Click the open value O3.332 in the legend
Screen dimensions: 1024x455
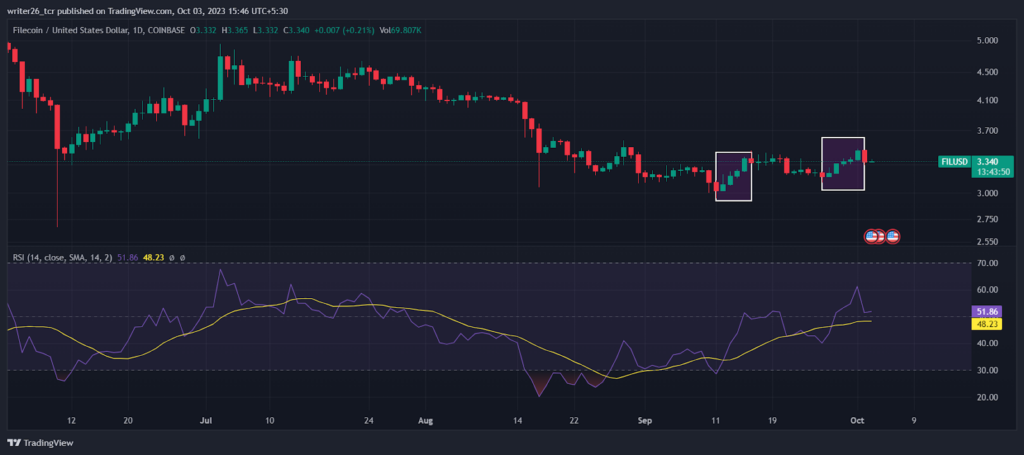(x=204, y=30)
